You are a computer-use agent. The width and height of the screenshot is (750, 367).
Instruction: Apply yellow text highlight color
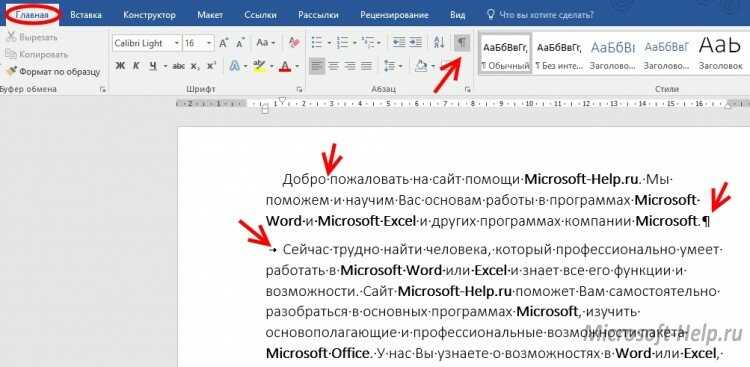pyautogui.click(x=259, y=66)
